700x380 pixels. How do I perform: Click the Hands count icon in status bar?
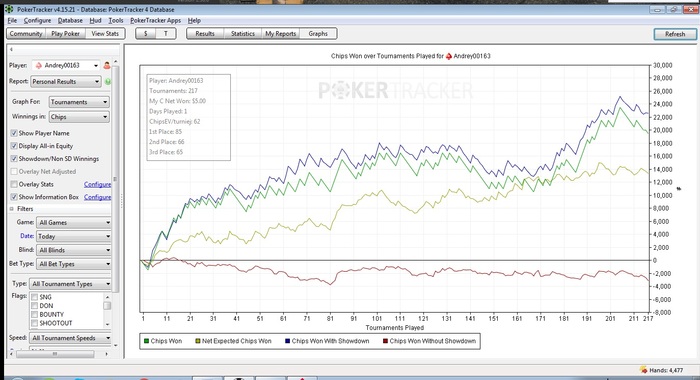pyautogui.click(x=643, y=370)
